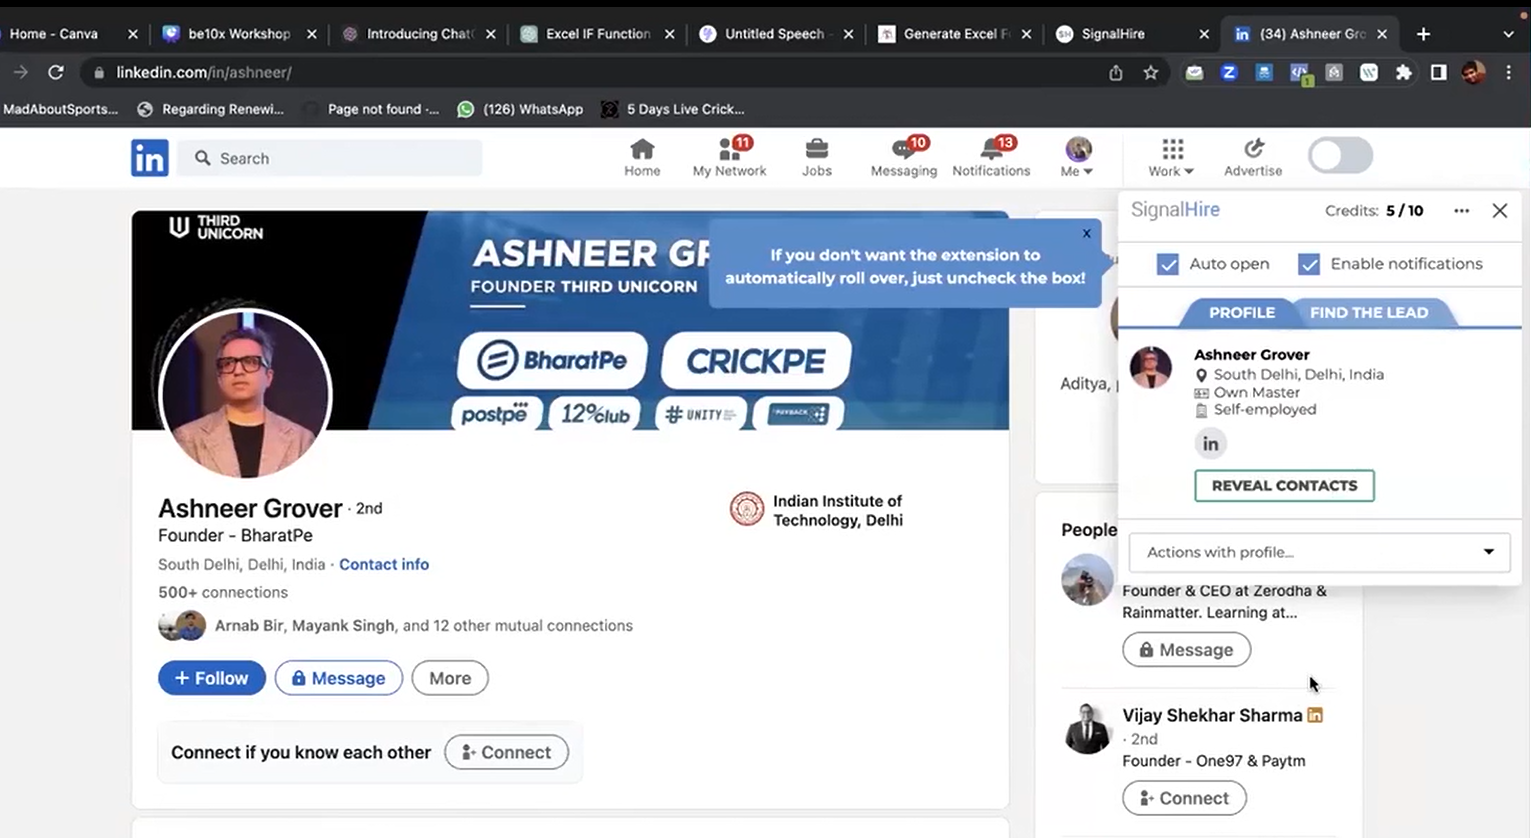
Task: Open My Network with 11 notifications
Action: 730,157
